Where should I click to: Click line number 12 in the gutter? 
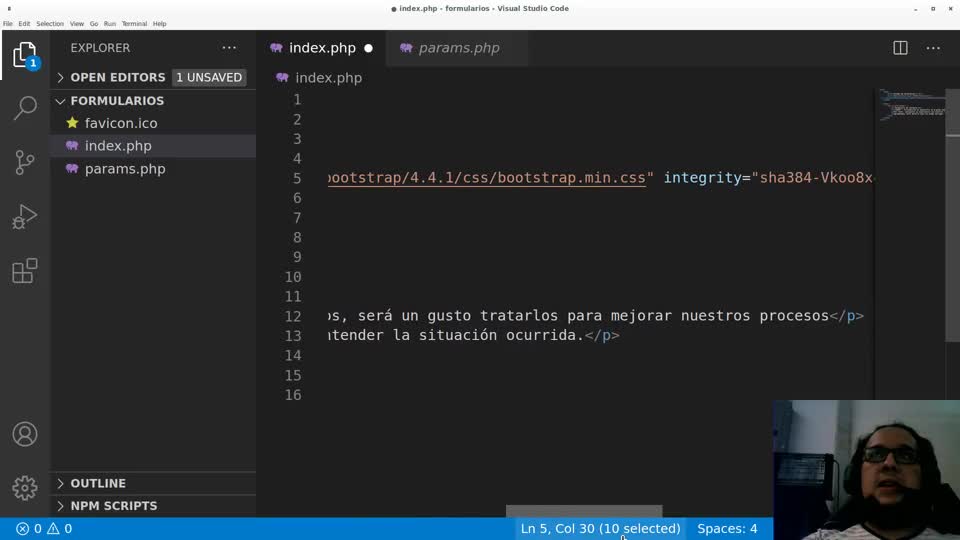pyautogui.click(x=293, y=316)
